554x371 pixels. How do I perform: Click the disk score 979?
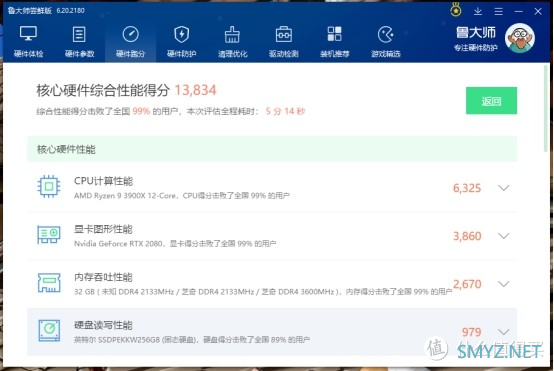pyautogui.click(x=471, y=332)
